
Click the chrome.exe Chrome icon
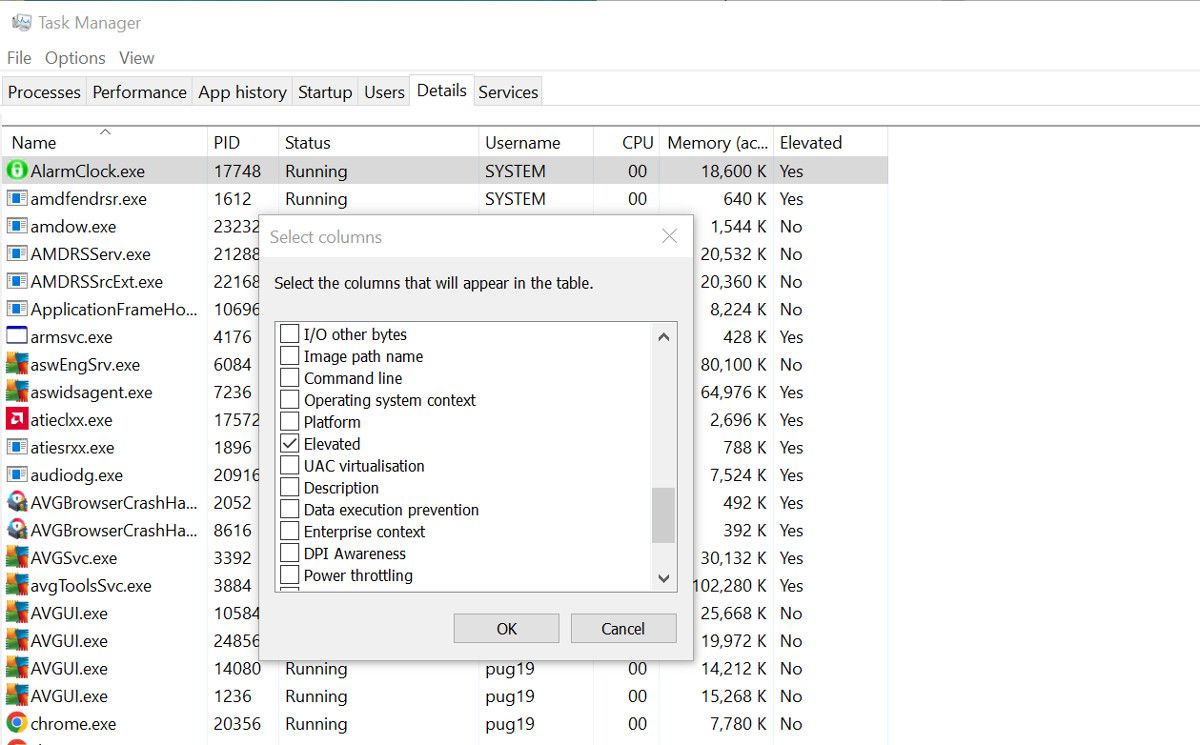[17, 723]
